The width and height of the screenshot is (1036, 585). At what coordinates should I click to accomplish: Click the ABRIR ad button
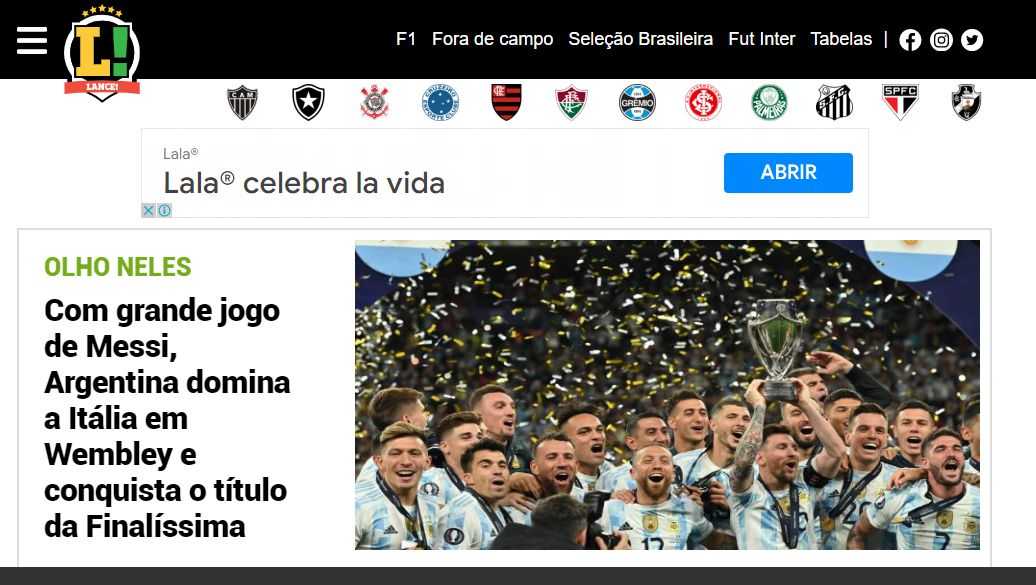tap(788, 173)
